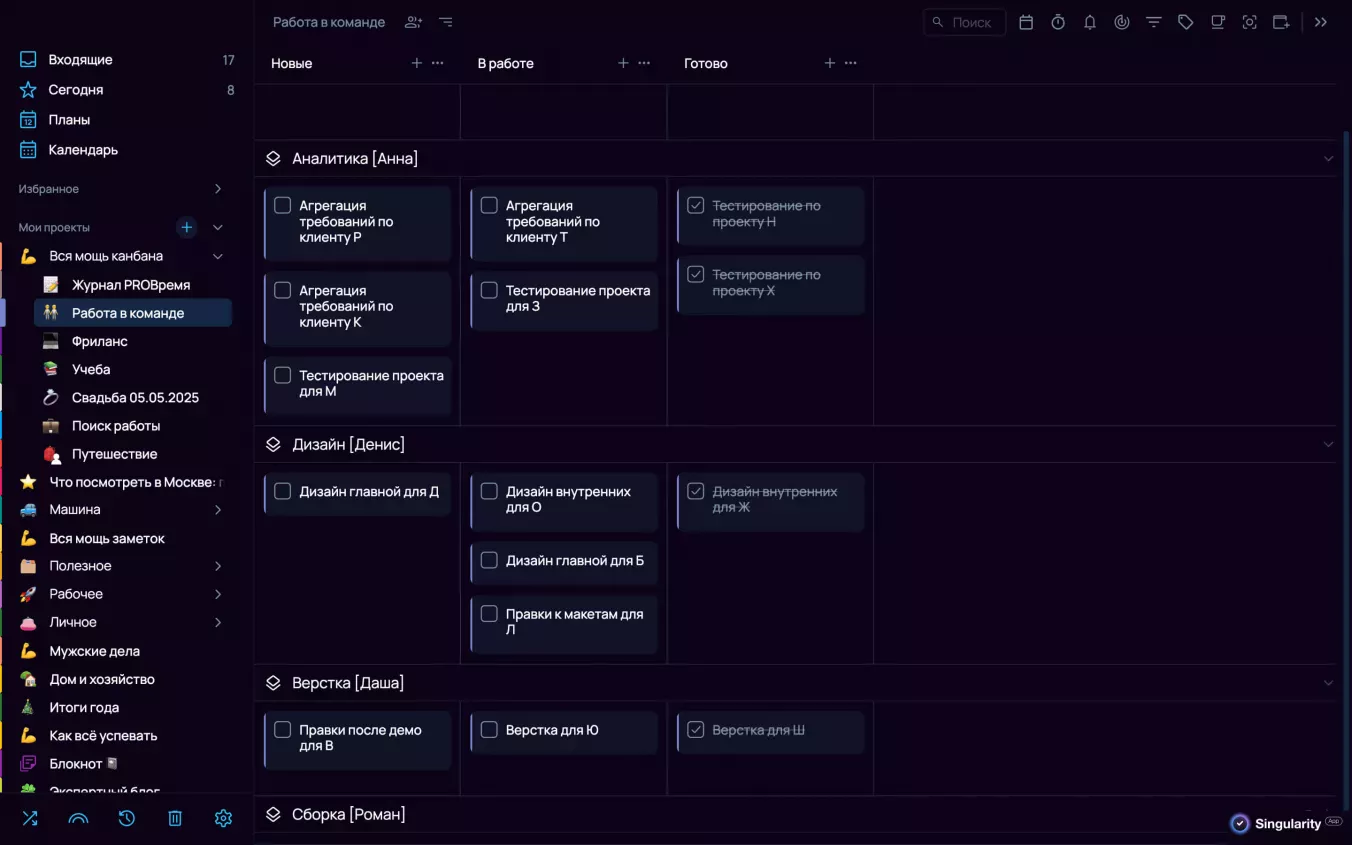Check 'Тестирование проекта для З' task

[x=489, y=290]
